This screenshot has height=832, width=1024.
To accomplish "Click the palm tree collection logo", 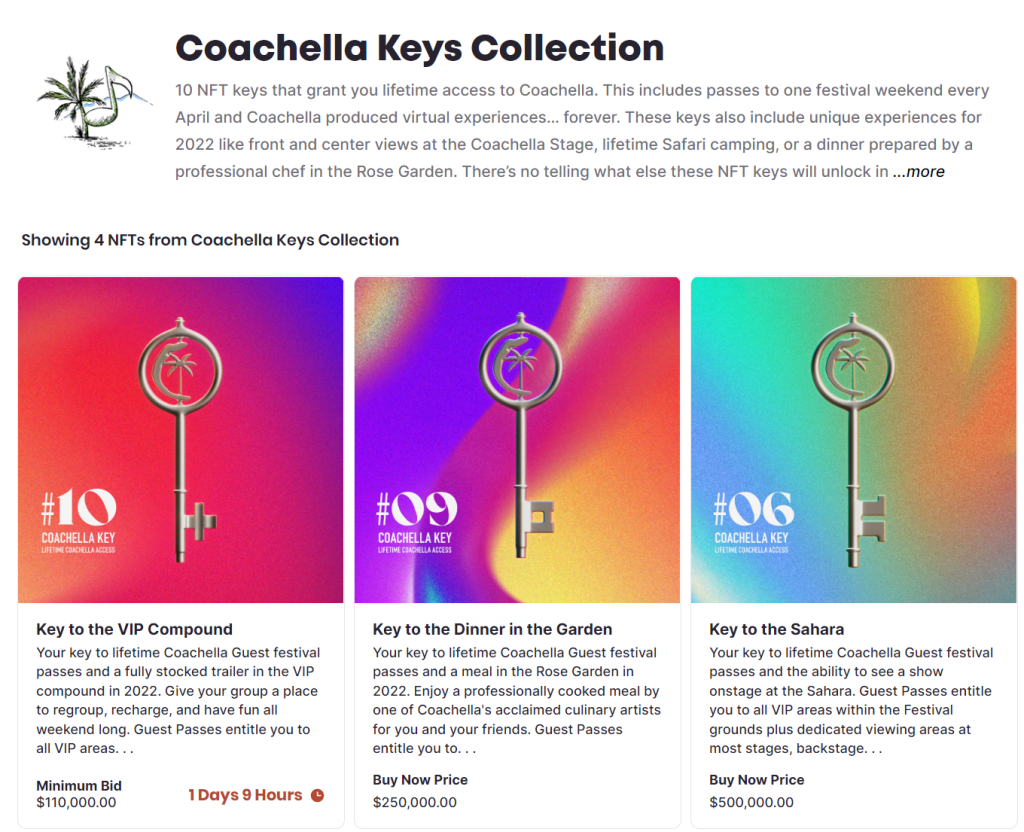I will pos(87,98).
